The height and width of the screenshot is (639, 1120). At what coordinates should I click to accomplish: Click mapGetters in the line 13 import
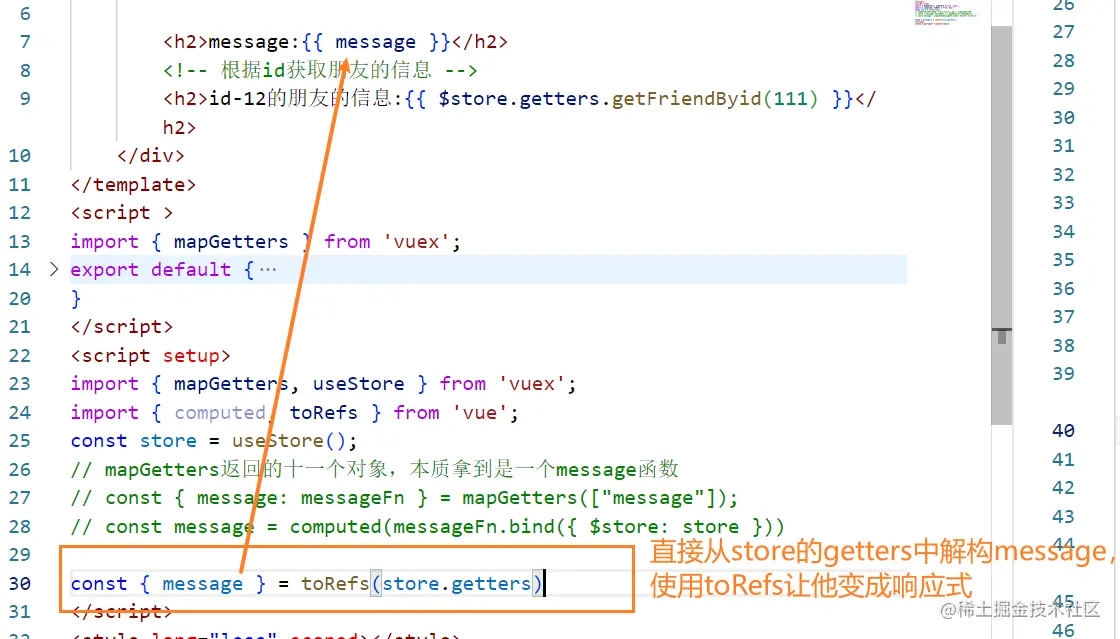click(231, 242)
